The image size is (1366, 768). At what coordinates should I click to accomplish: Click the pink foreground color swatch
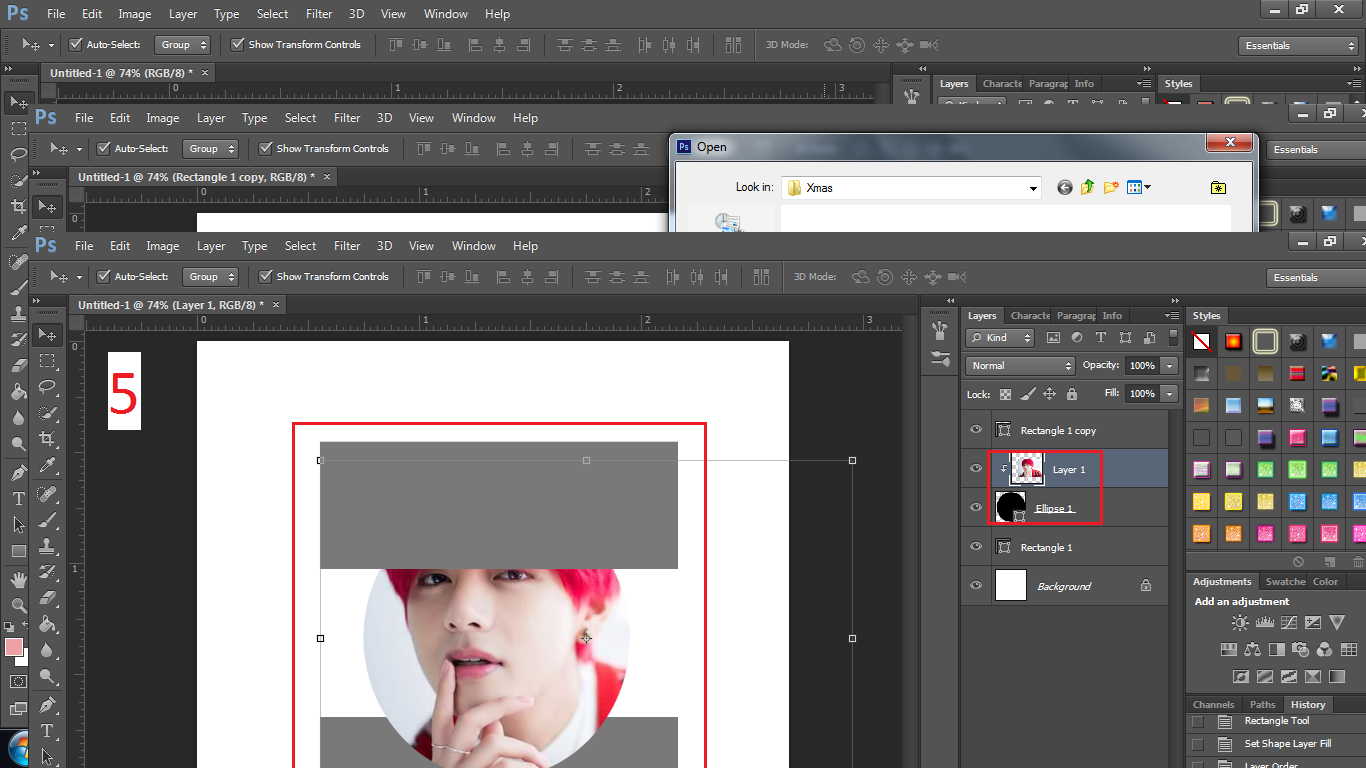14,647
